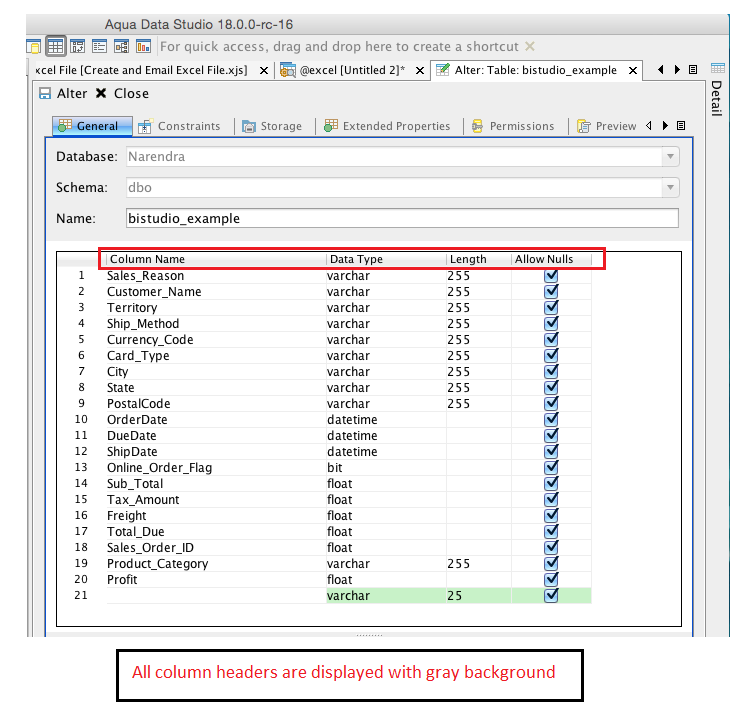Show the editor tab list menu

693,70
